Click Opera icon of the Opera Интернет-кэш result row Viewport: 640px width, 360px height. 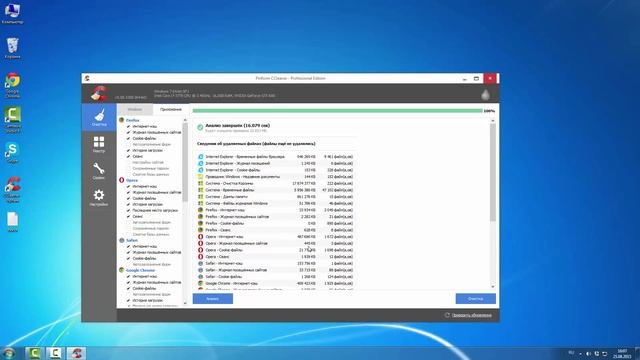(200, 236)
